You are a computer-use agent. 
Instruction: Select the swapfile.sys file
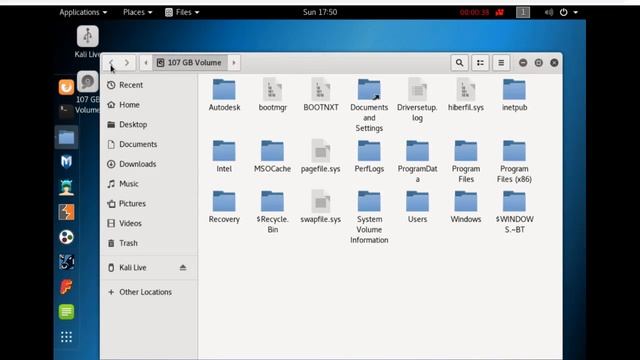tap(321, 207)
